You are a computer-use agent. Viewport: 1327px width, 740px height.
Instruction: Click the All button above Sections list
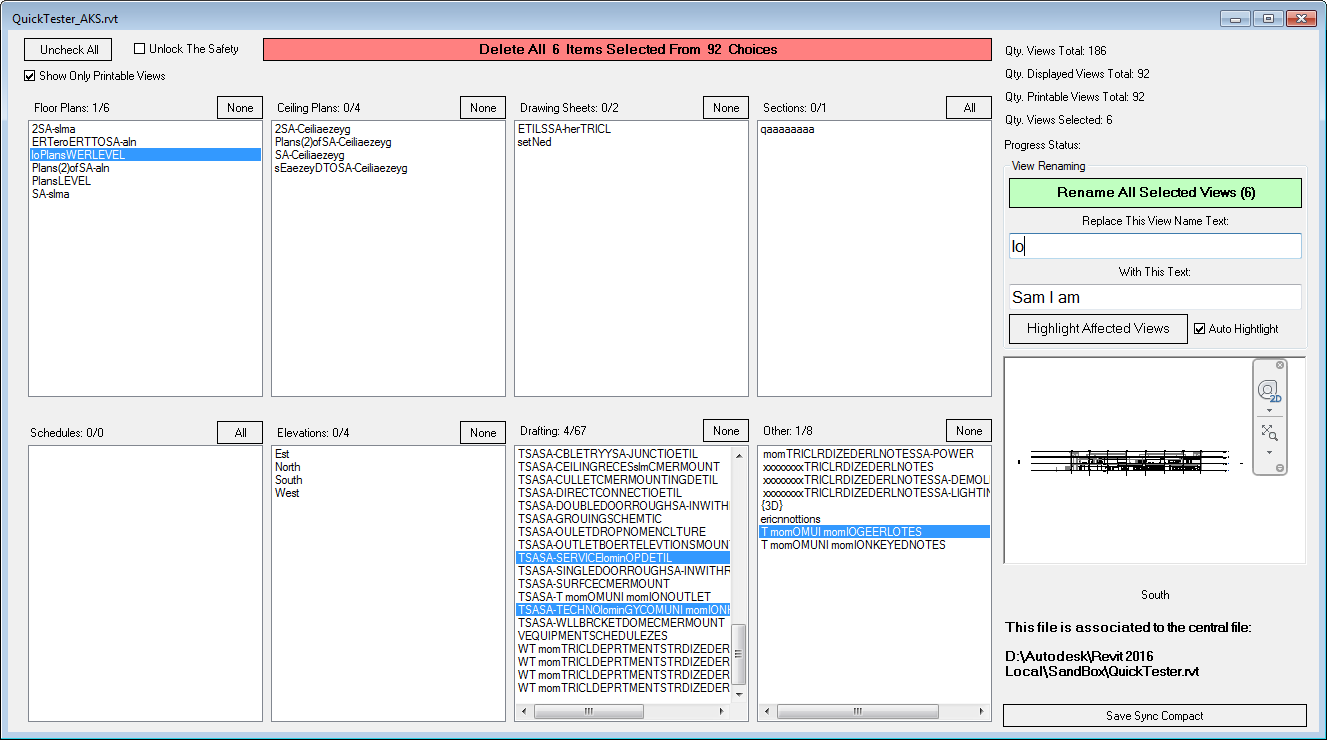[968, 107]
